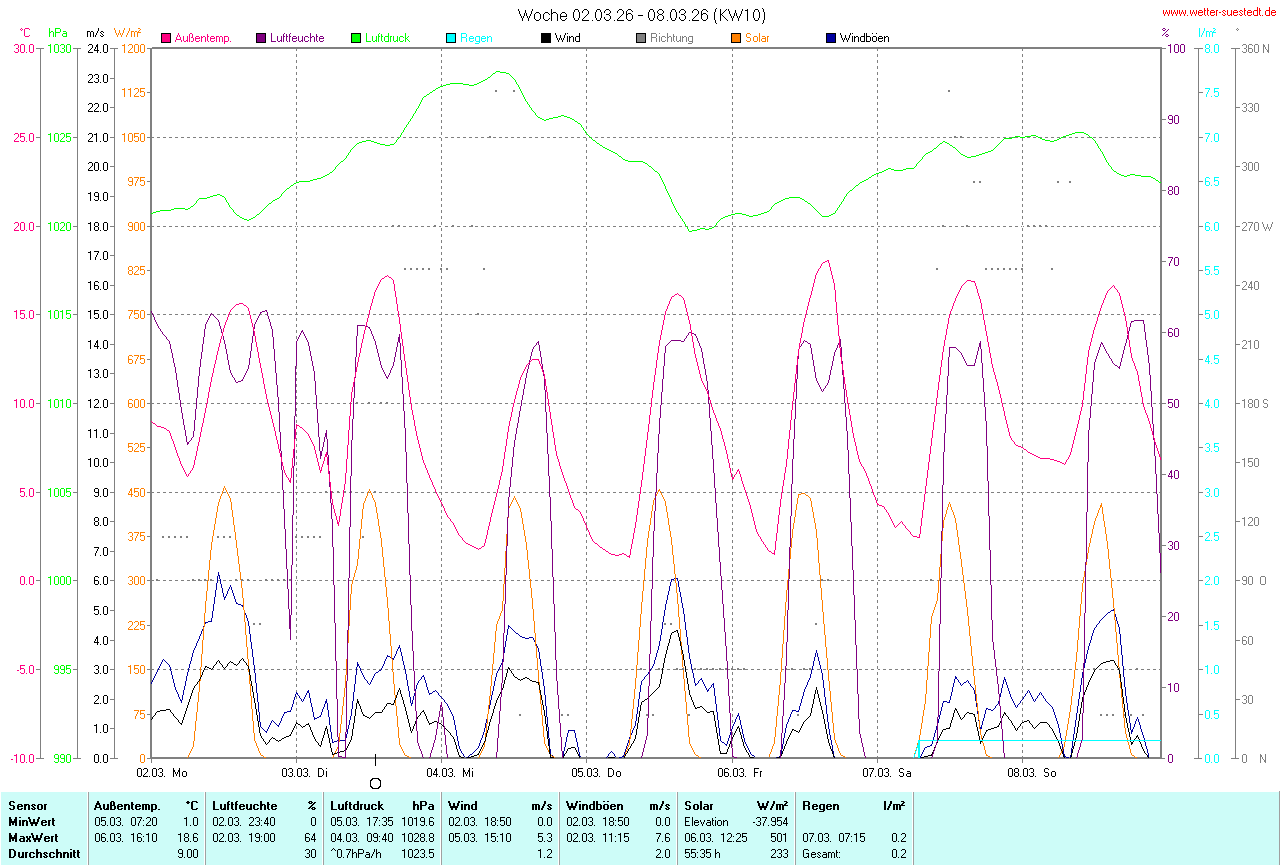Image resolution: width=1280 pixels, height=865 pixels.
Task: Click the cyan Regen legend swatch
Action: 451,38
